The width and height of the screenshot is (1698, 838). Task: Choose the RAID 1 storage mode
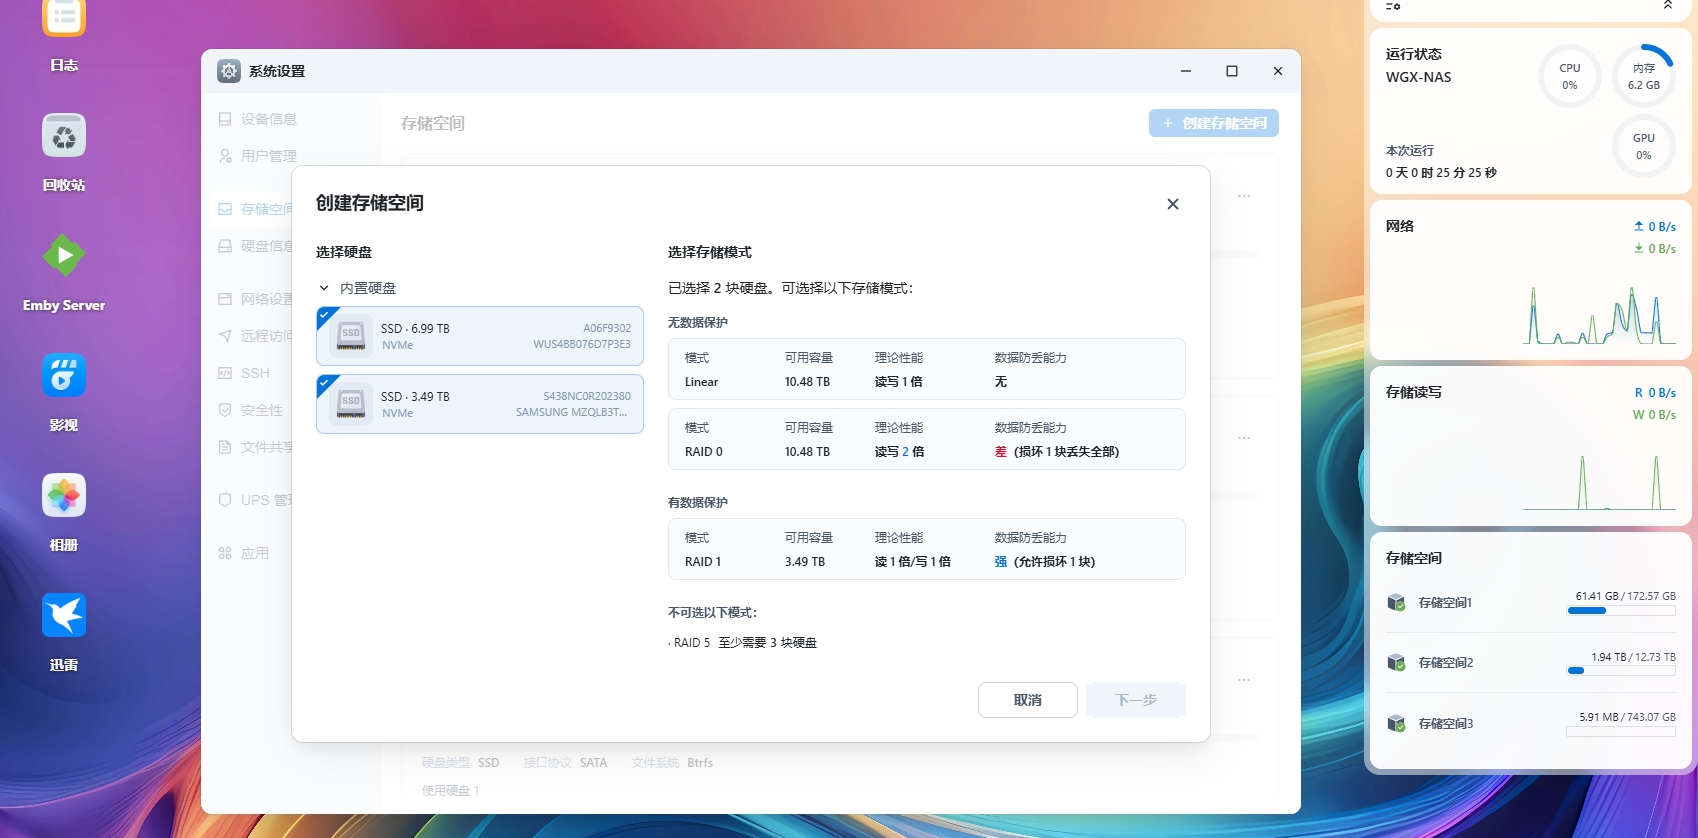926,549
